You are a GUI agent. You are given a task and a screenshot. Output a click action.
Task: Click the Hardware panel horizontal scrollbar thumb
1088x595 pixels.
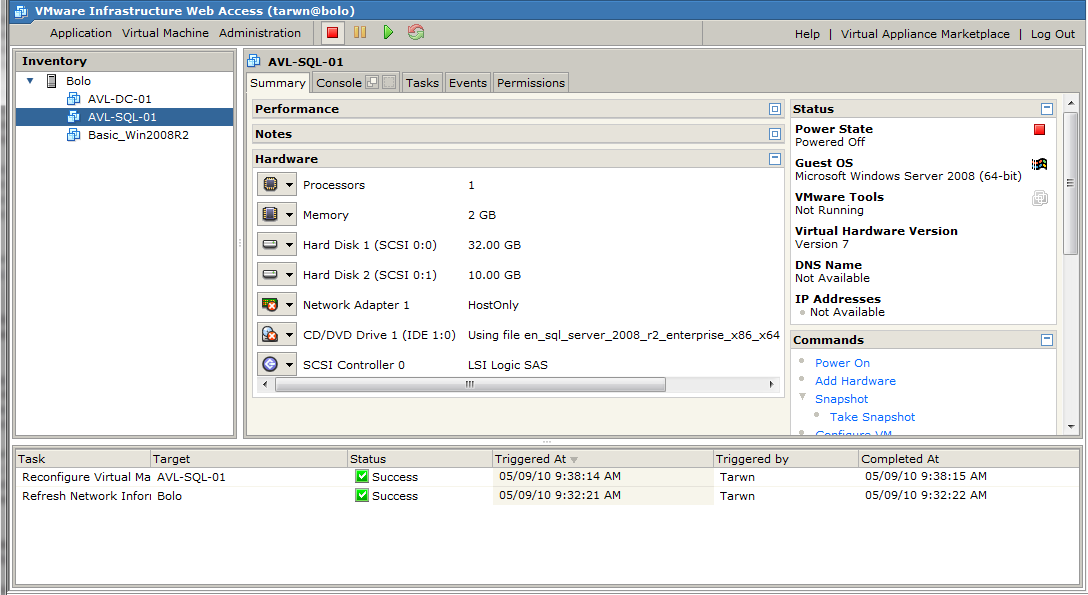(x=470, y=384)
